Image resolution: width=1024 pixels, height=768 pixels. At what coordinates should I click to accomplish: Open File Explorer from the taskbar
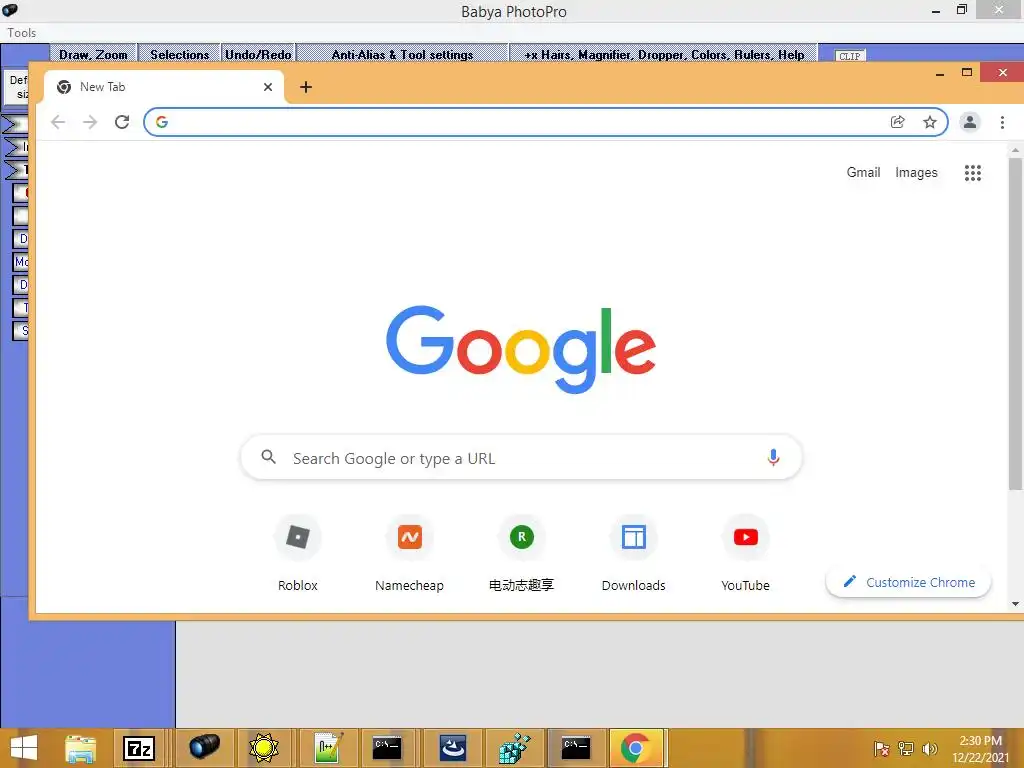(80, 748)
